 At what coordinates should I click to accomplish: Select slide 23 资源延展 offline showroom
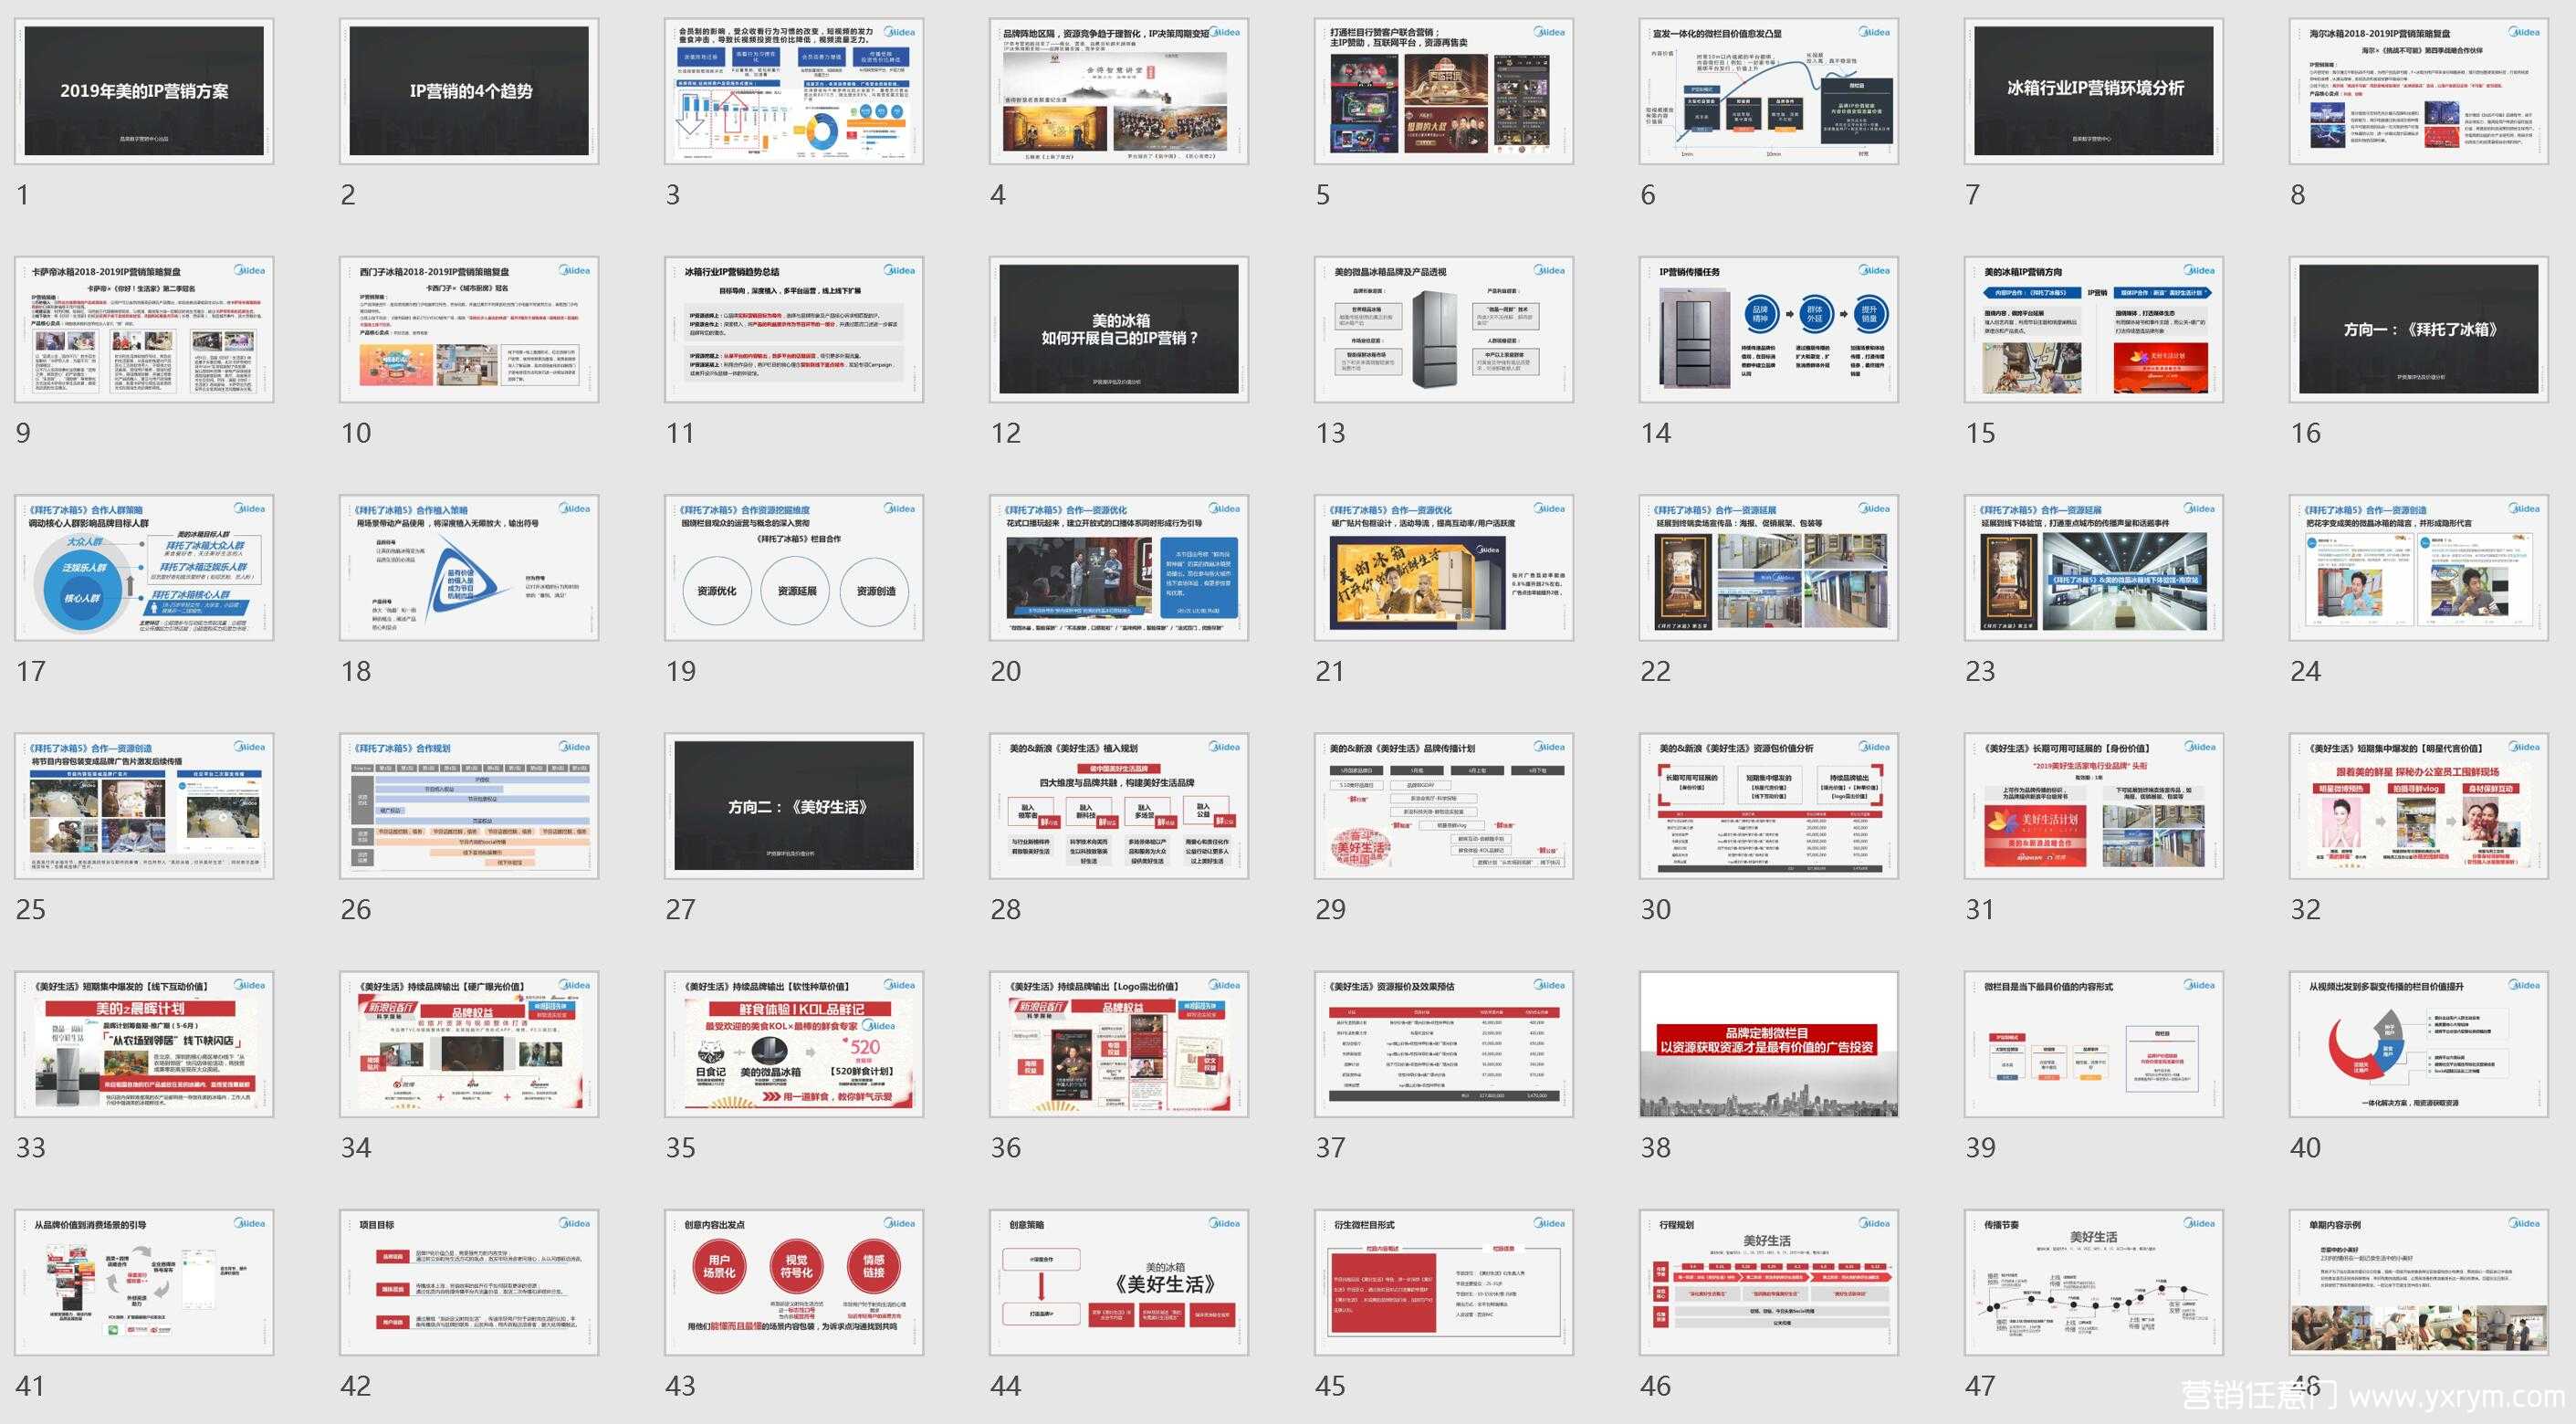(2094, 567)
